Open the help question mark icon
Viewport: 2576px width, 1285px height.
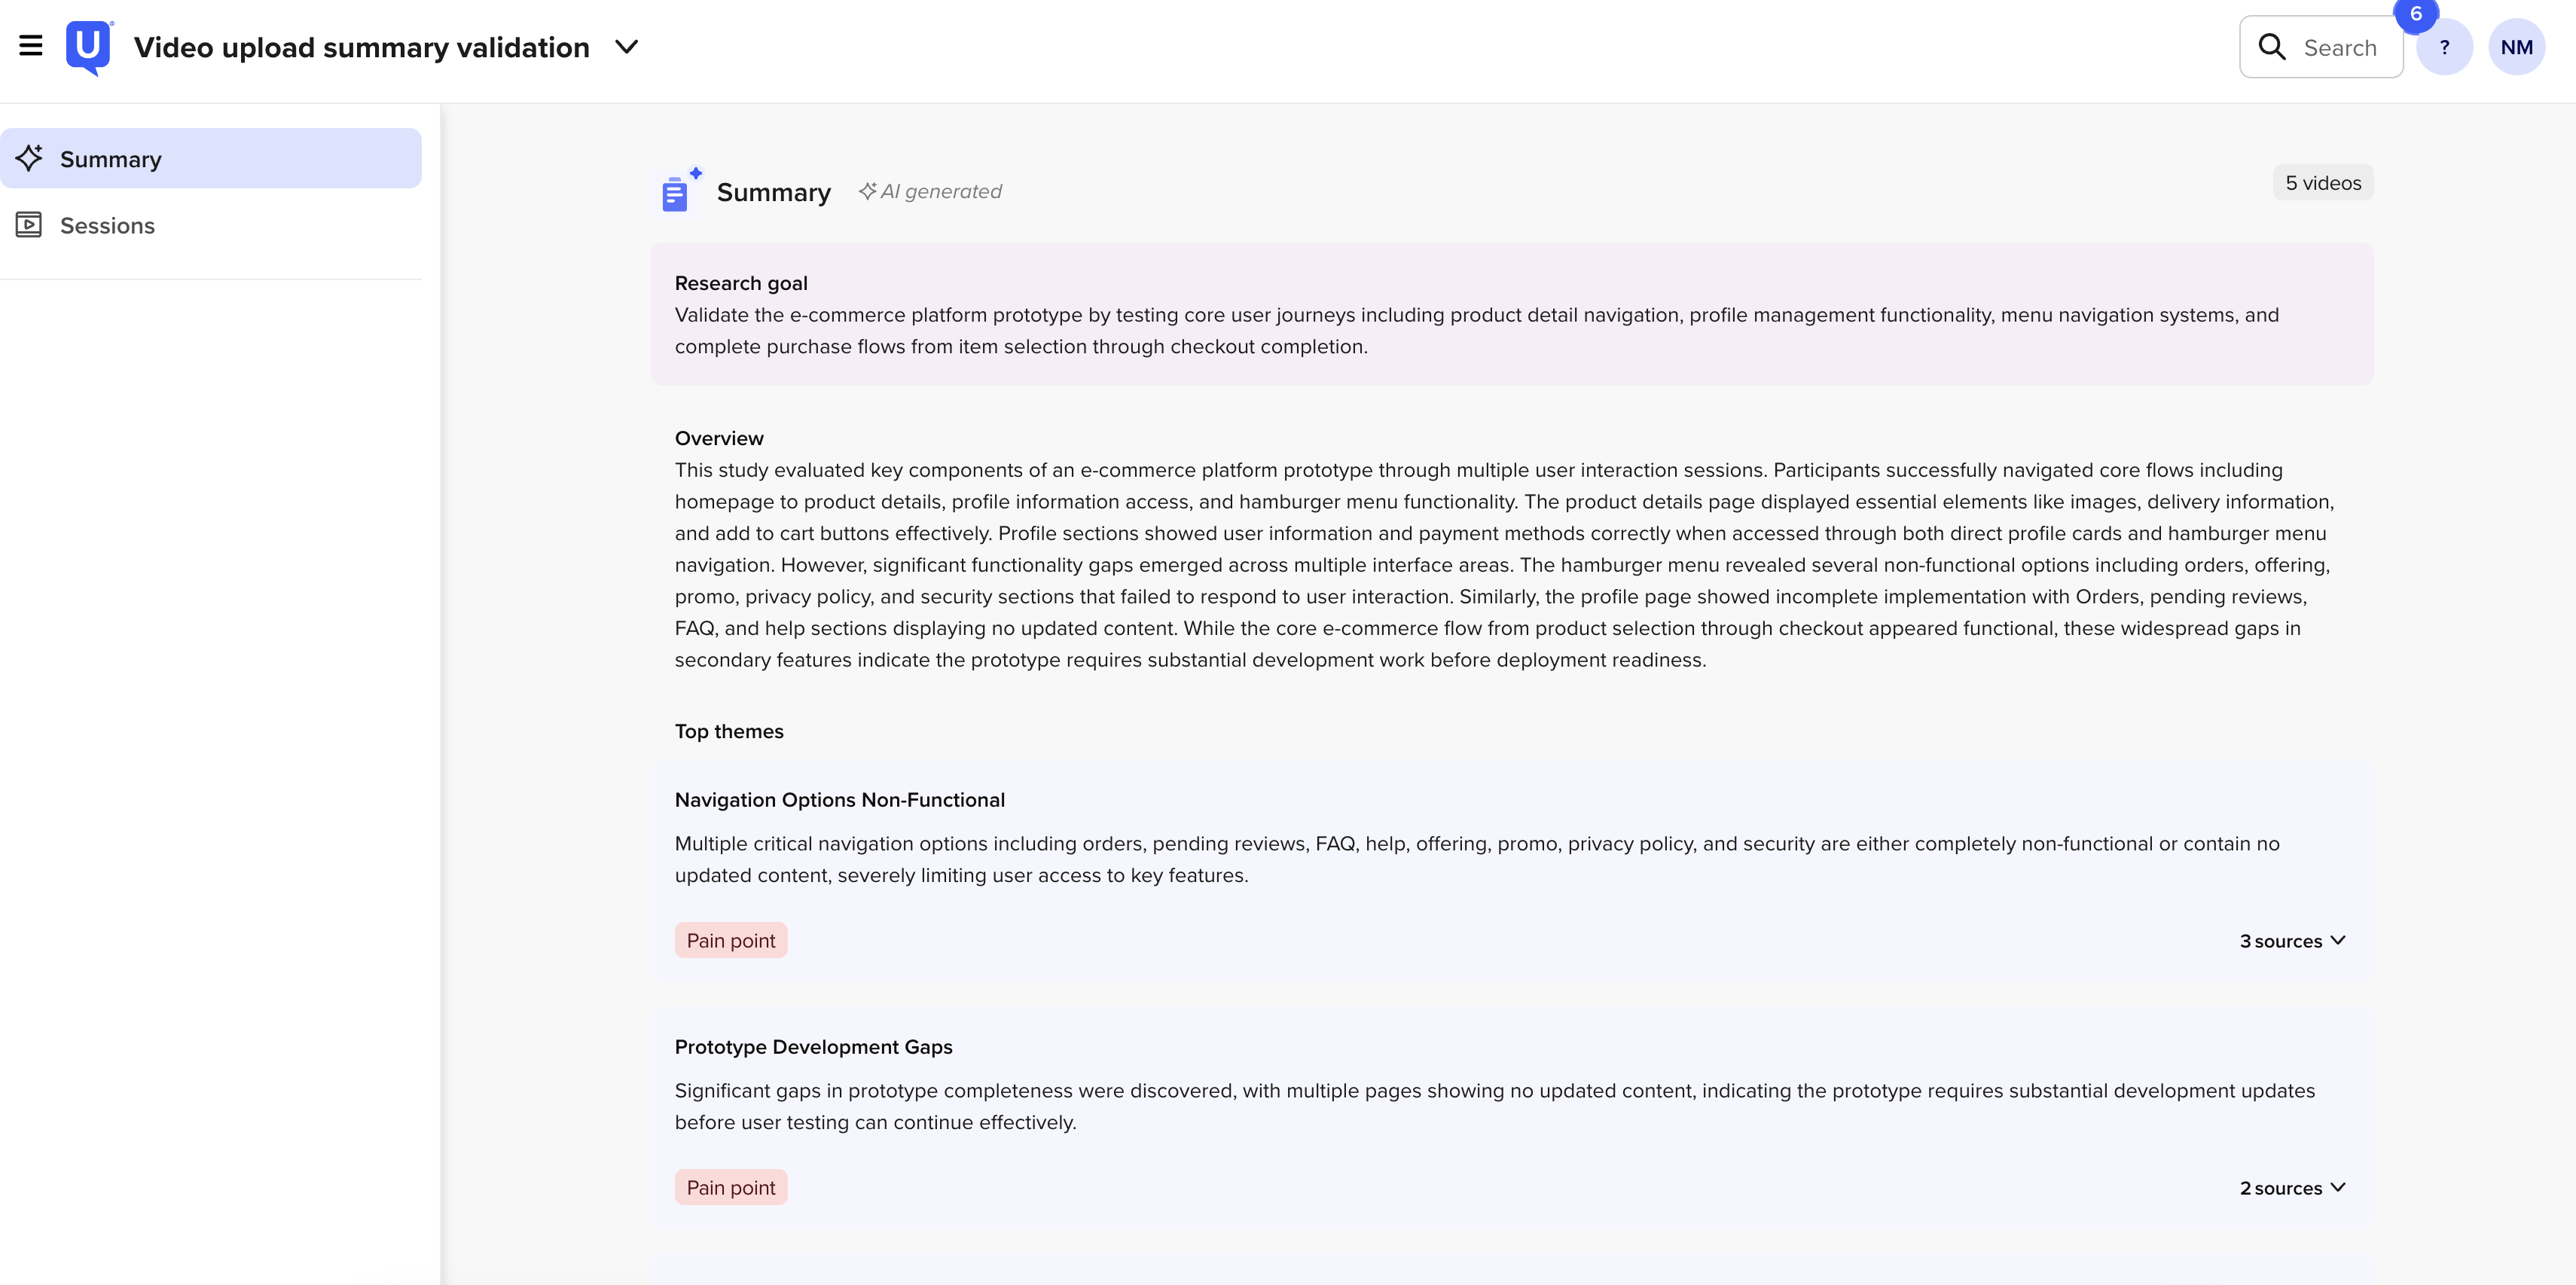[x=2445, y=46]
